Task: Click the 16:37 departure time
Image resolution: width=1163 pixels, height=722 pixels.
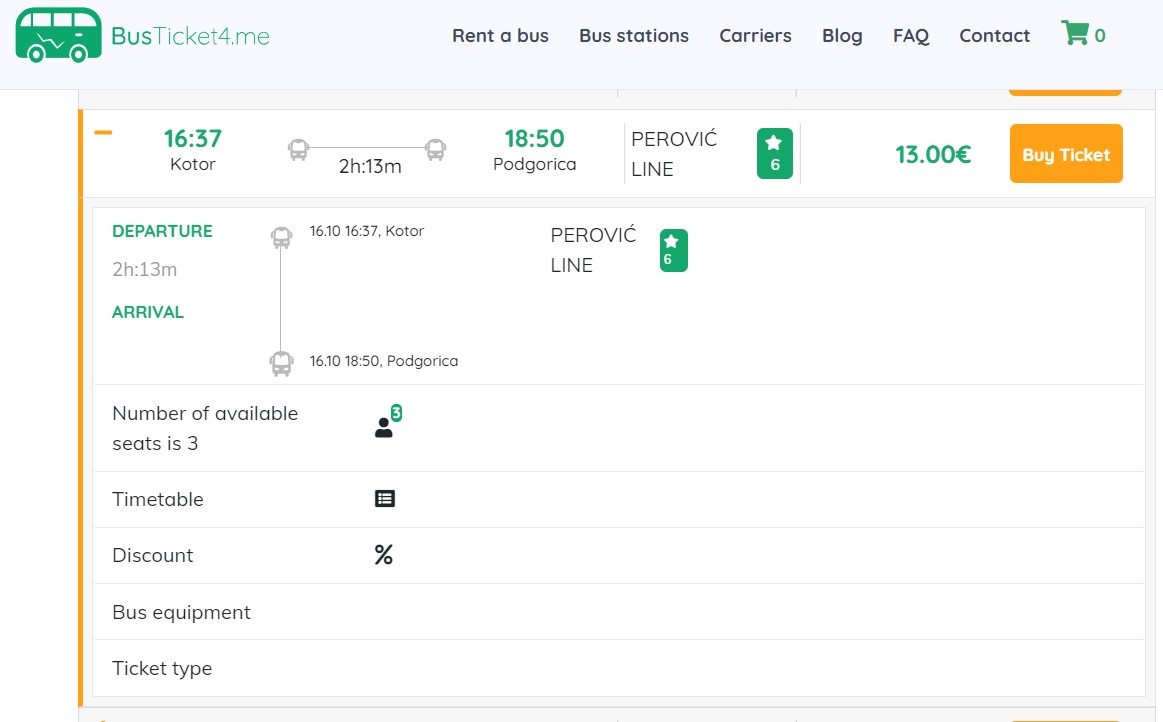Action: click(193, 138)
